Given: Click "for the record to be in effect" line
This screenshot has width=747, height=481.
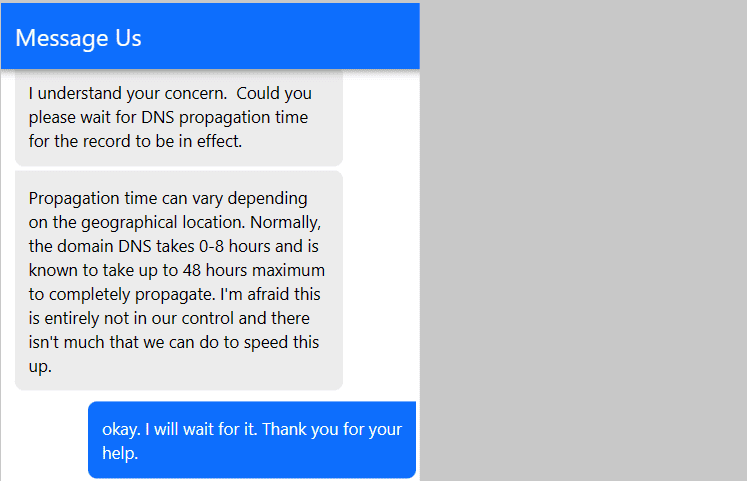Looking at the screenshot, I should [x=135, y=141].
